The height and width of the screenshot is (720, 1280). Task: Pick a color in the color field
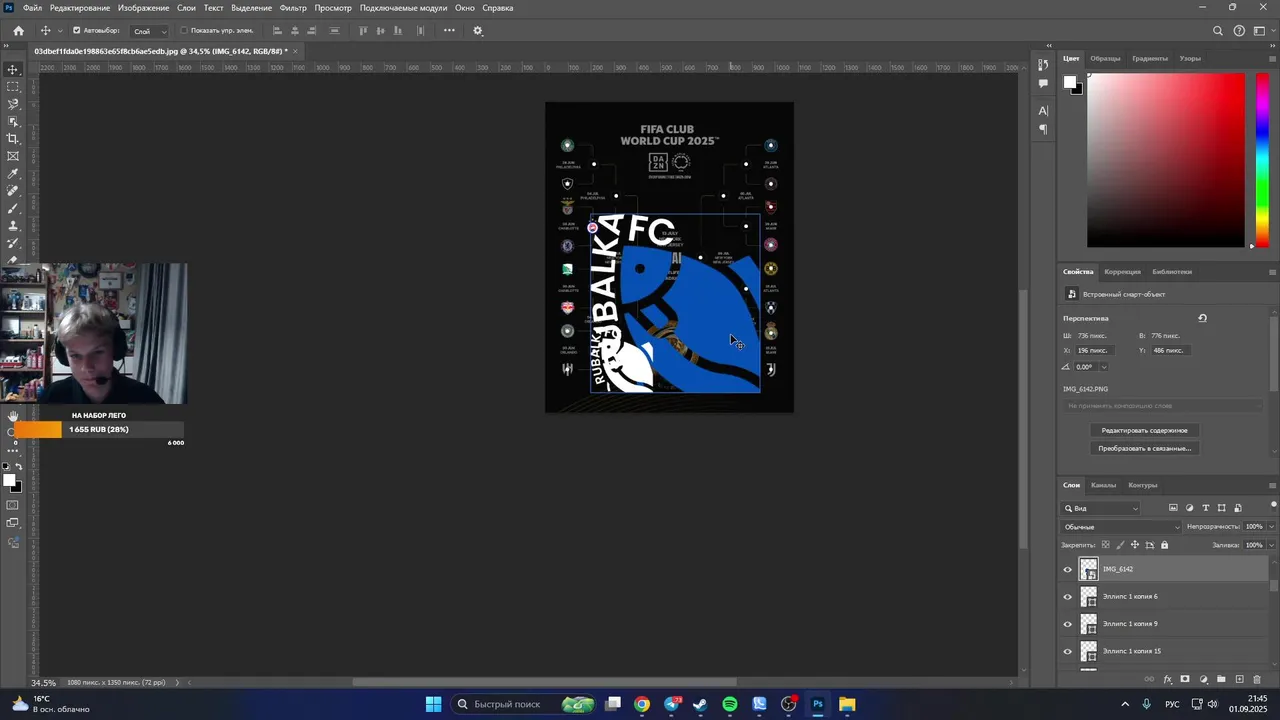[x=1165, y=160]
